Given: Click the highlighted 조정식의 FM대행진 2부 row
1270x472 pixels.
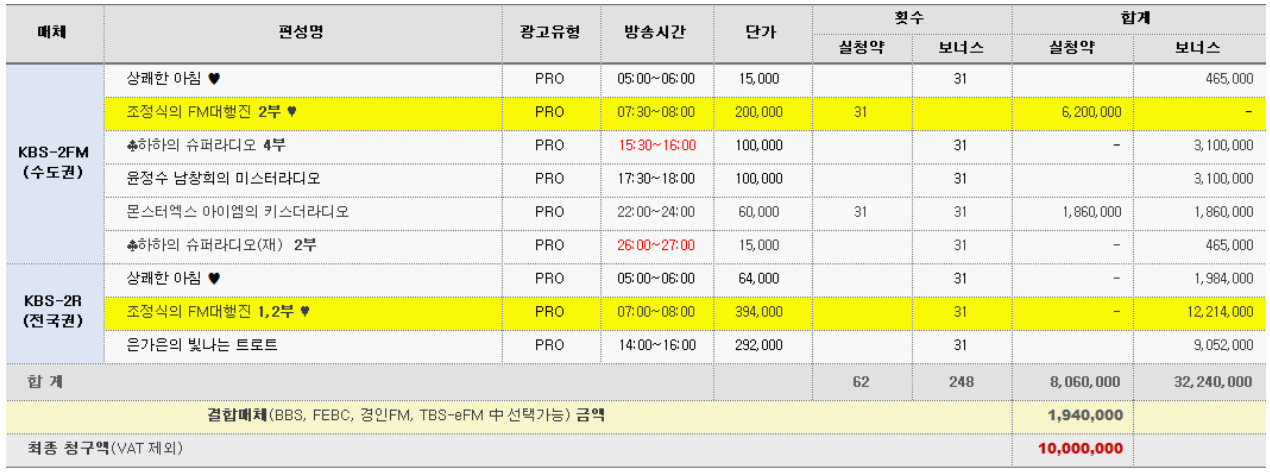Looking at the screenshot, I should point(683,112).
